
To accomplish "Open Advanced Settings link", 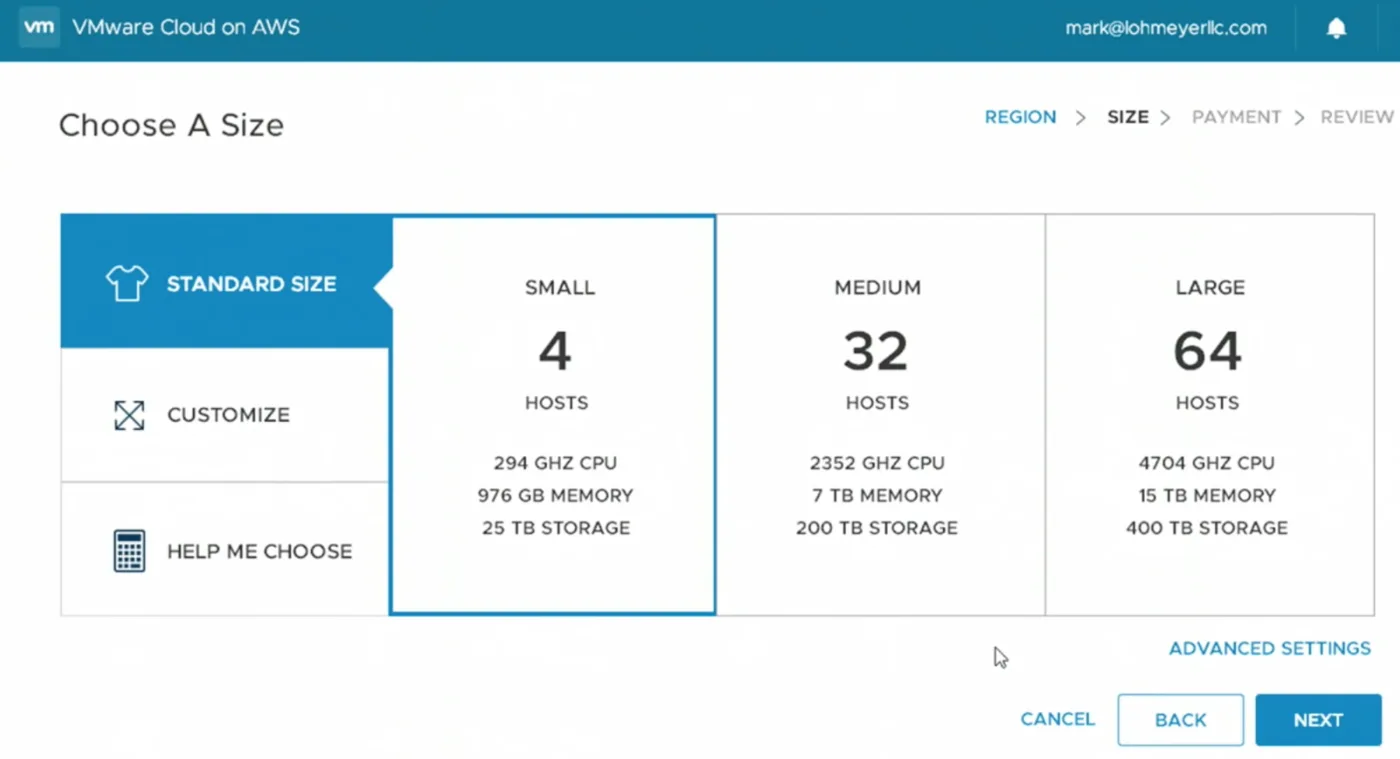I will coord(1270,649).
